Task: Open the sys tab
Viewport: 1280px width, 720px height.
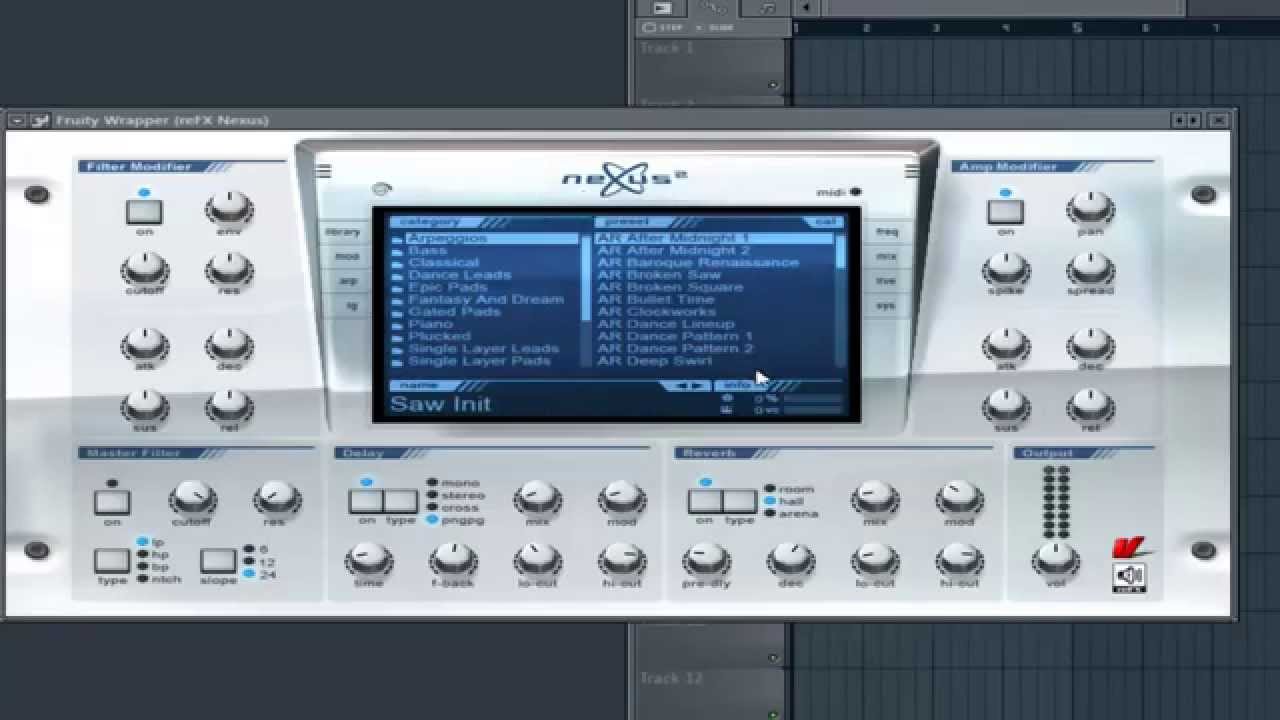Action: (x=884, y=305)
